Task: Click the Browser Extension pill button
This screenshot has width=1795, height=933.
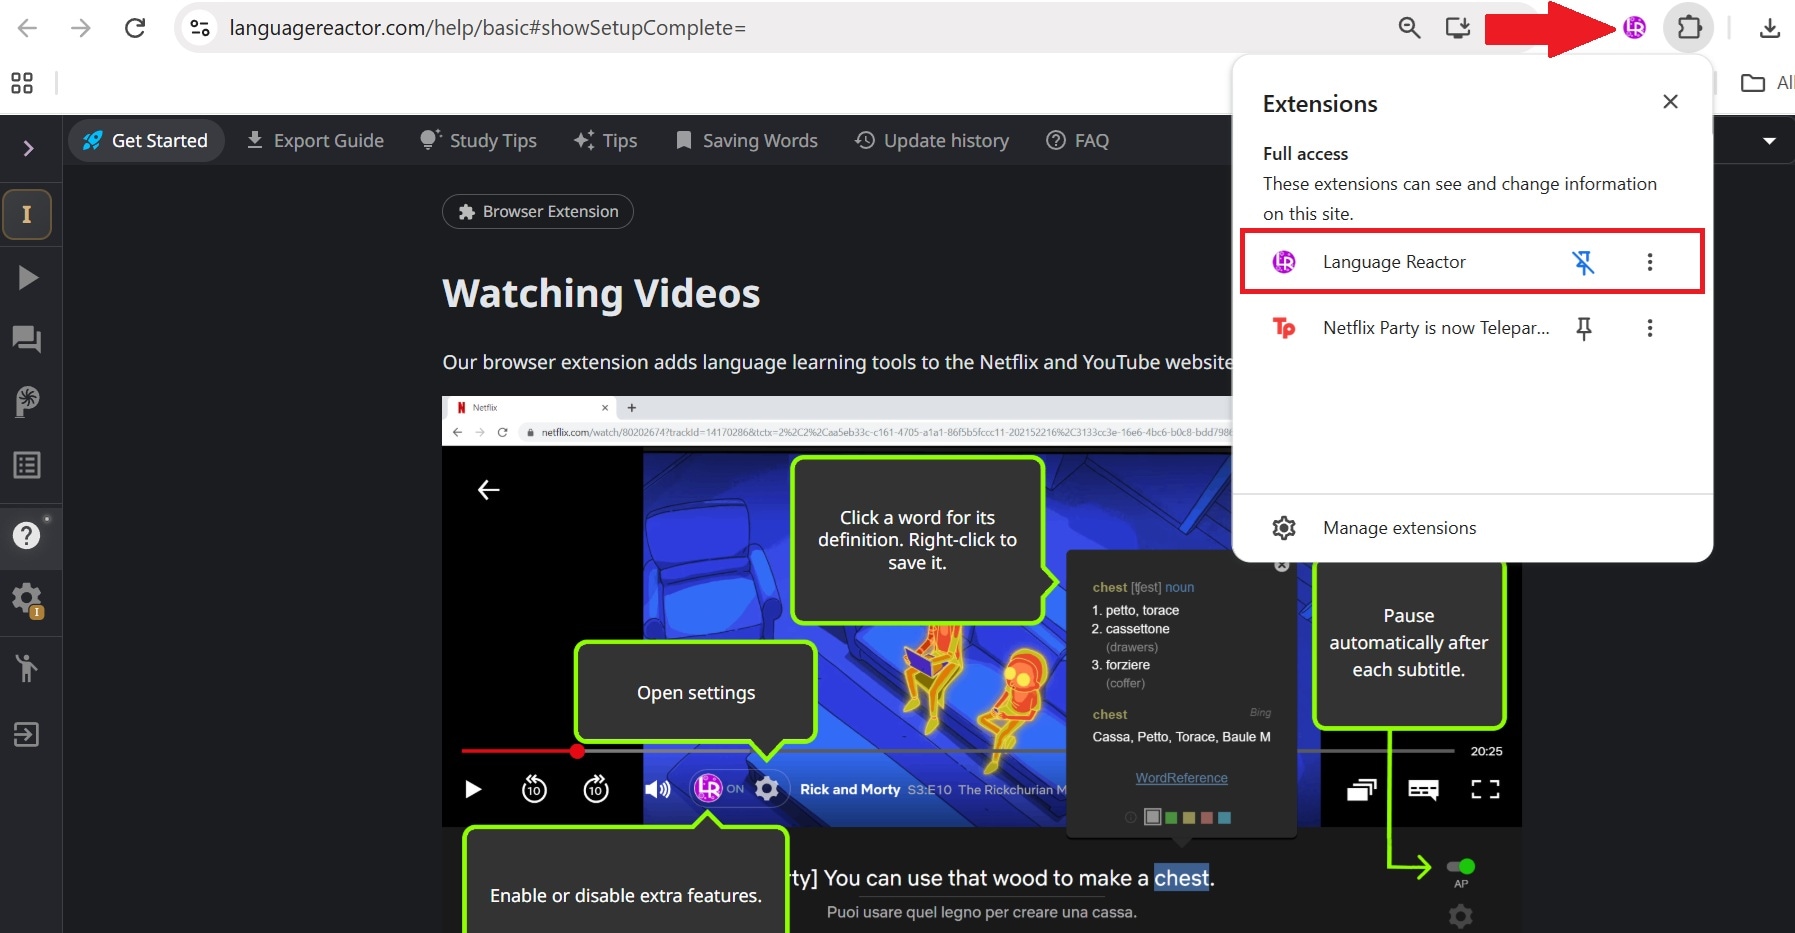Action: (x=538, y=212)
